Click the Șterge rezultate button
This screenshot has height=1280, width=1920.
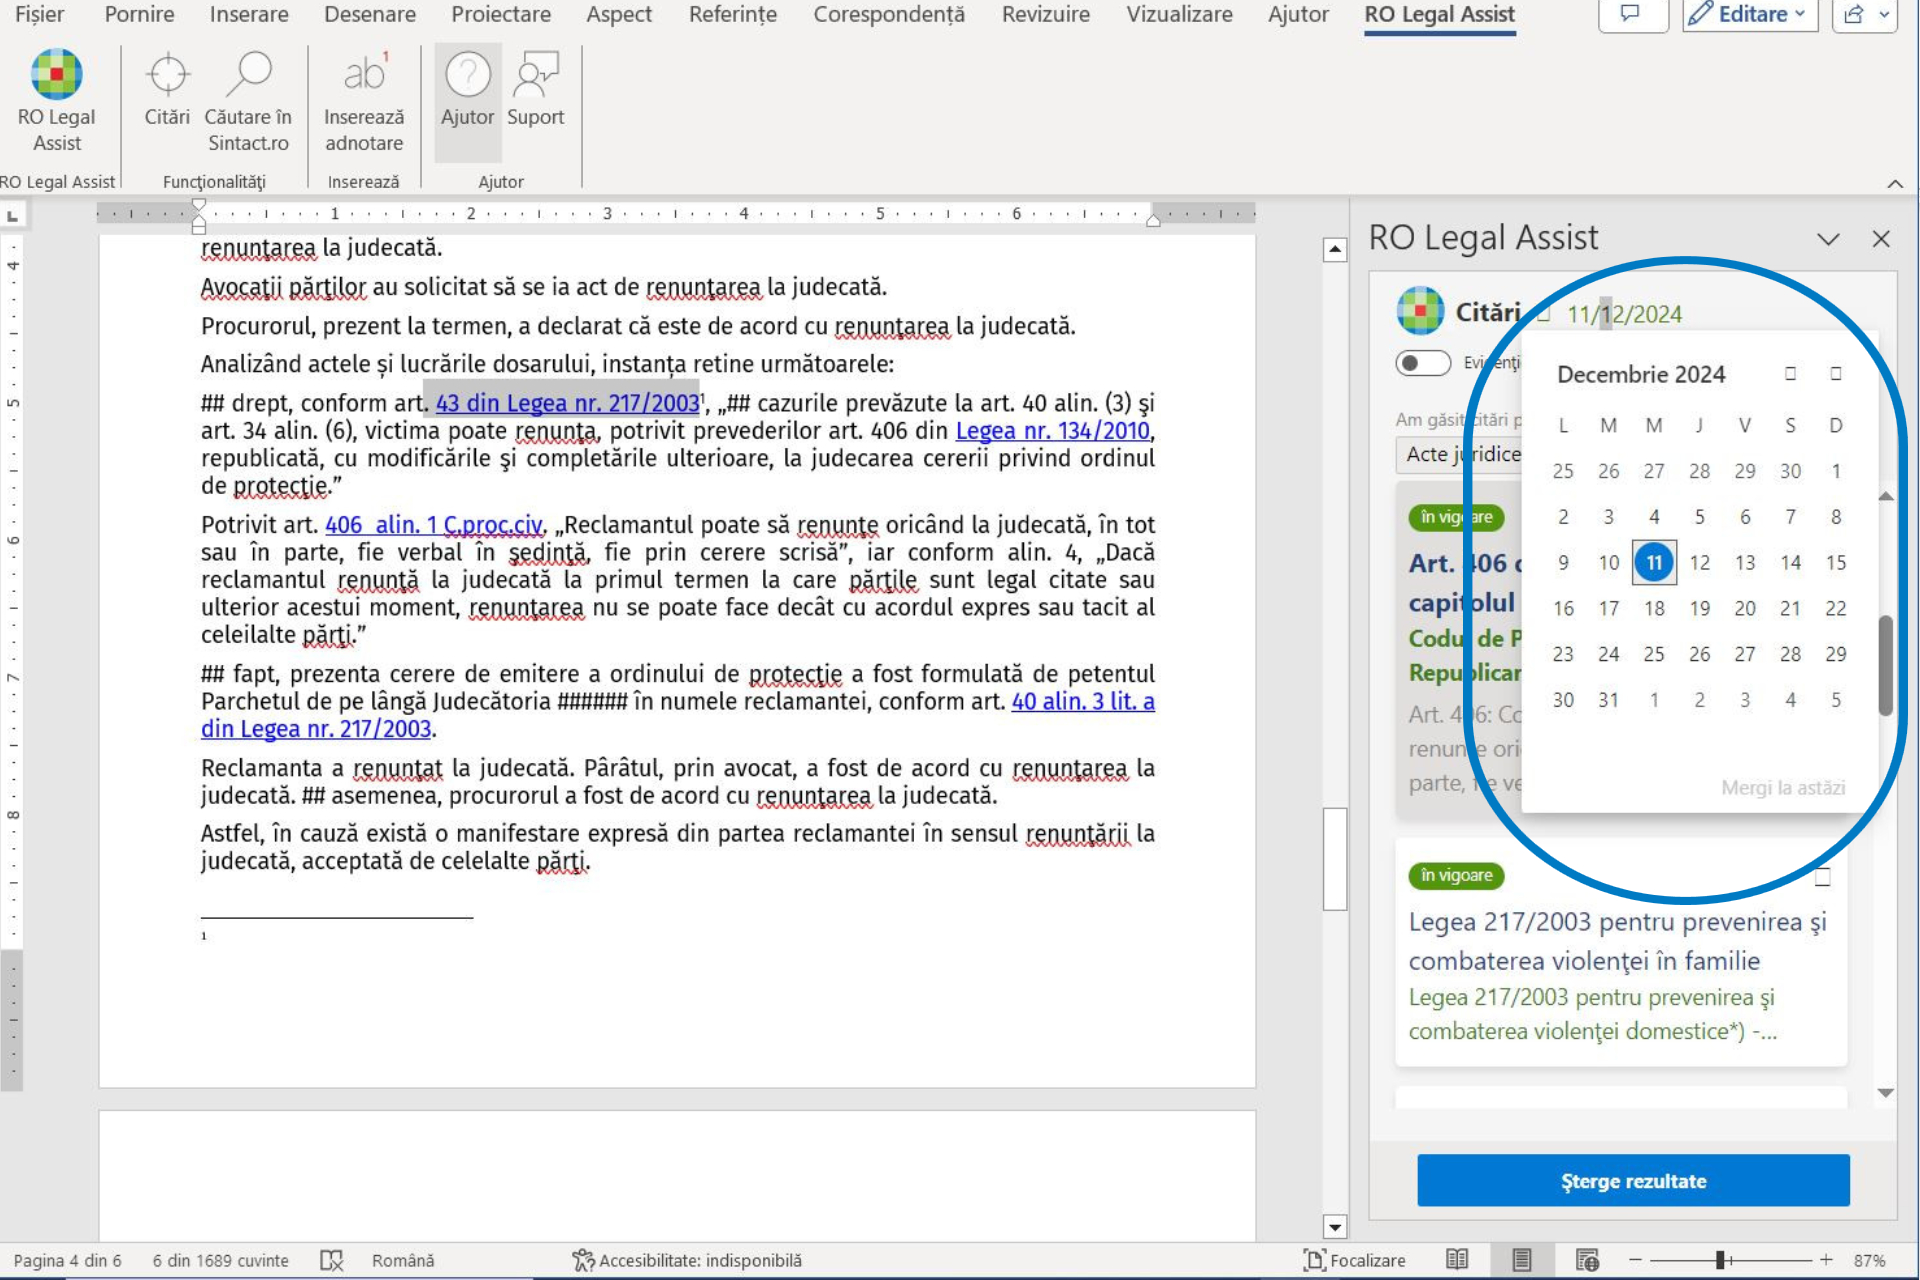pos(1632,1181)
